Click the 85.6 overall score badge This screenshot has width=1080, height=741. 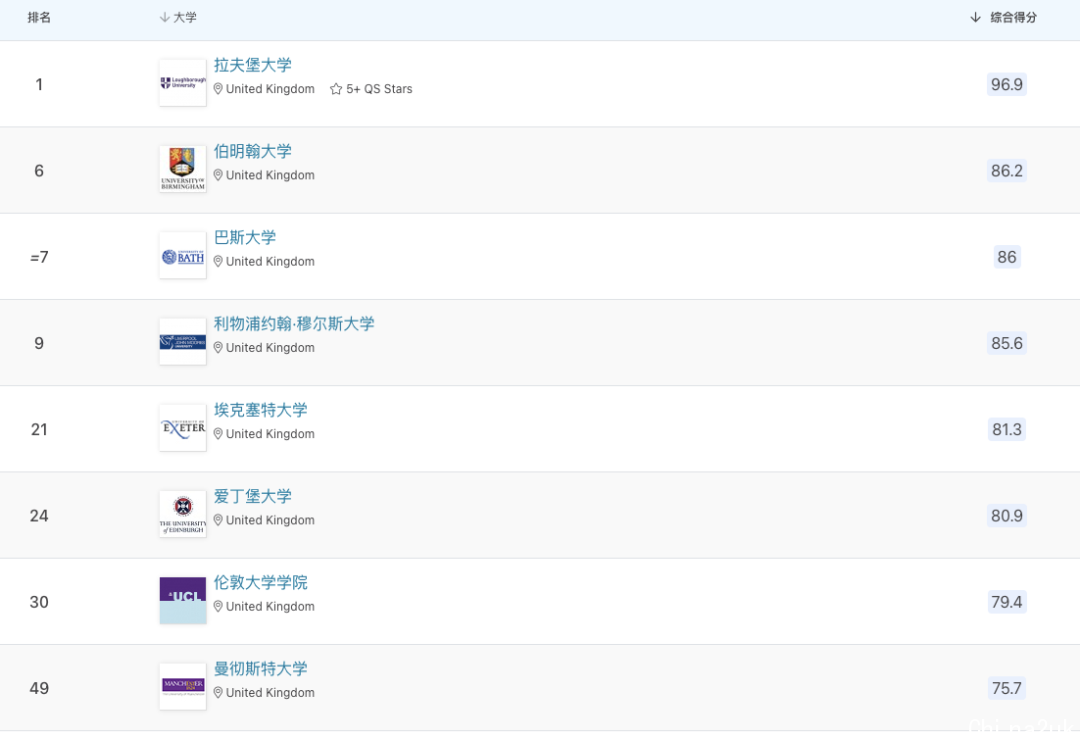click(1006, 343)
